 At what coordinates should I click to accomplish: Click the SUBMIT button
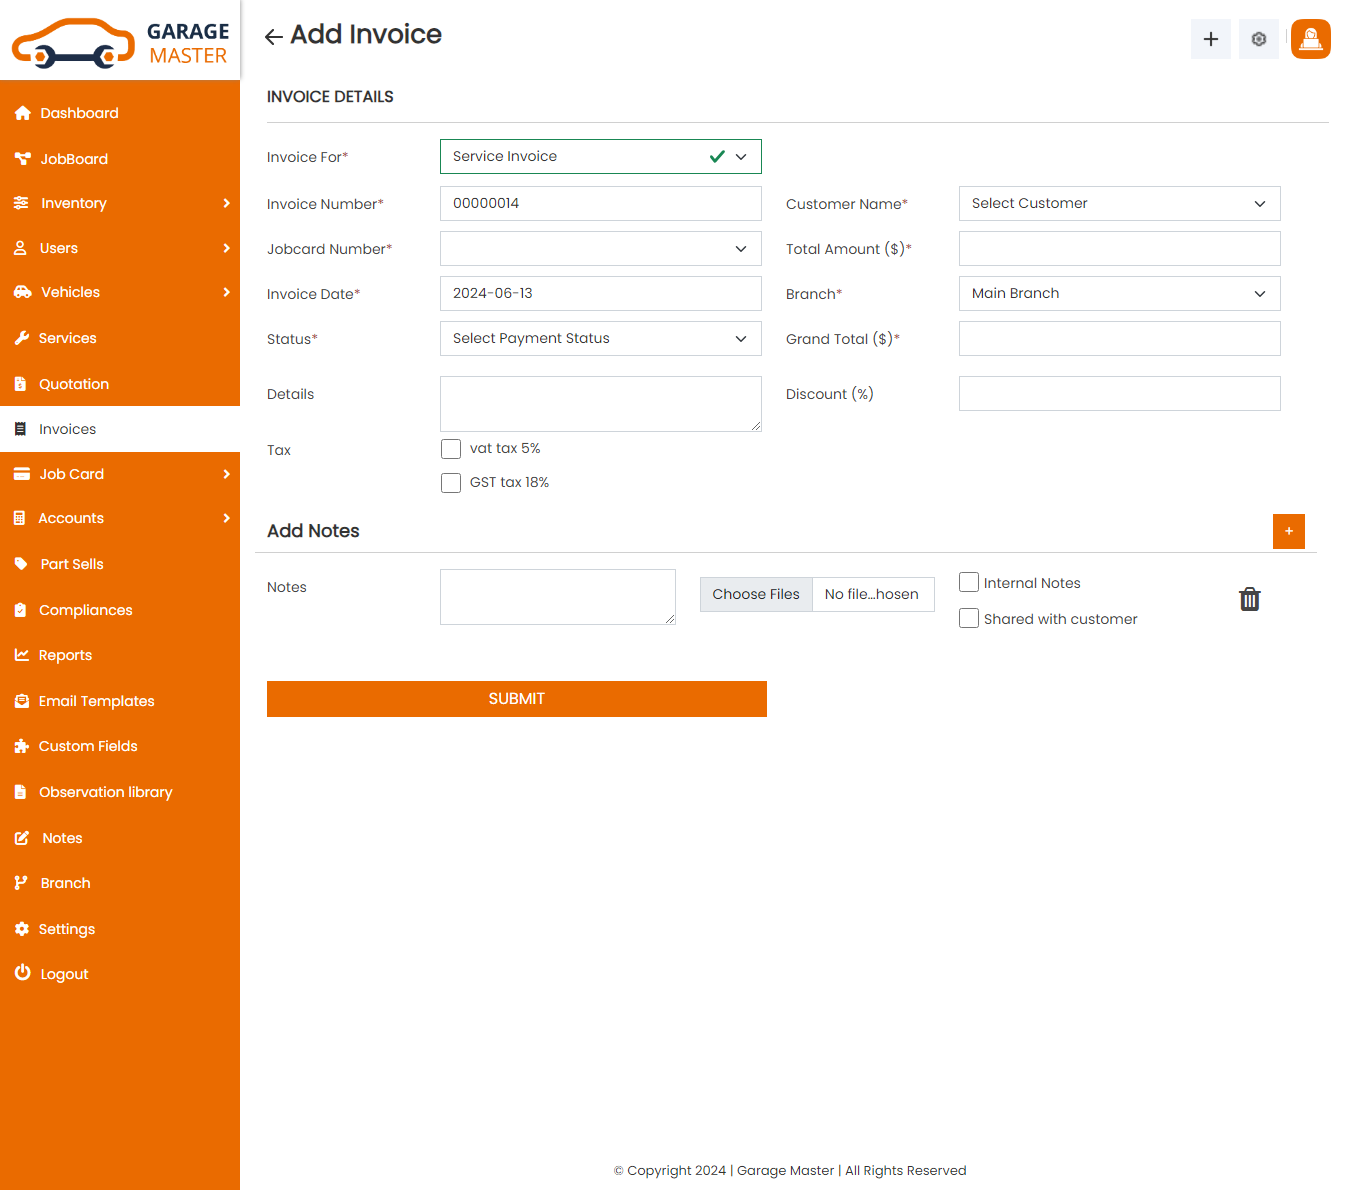click(516, 698)
